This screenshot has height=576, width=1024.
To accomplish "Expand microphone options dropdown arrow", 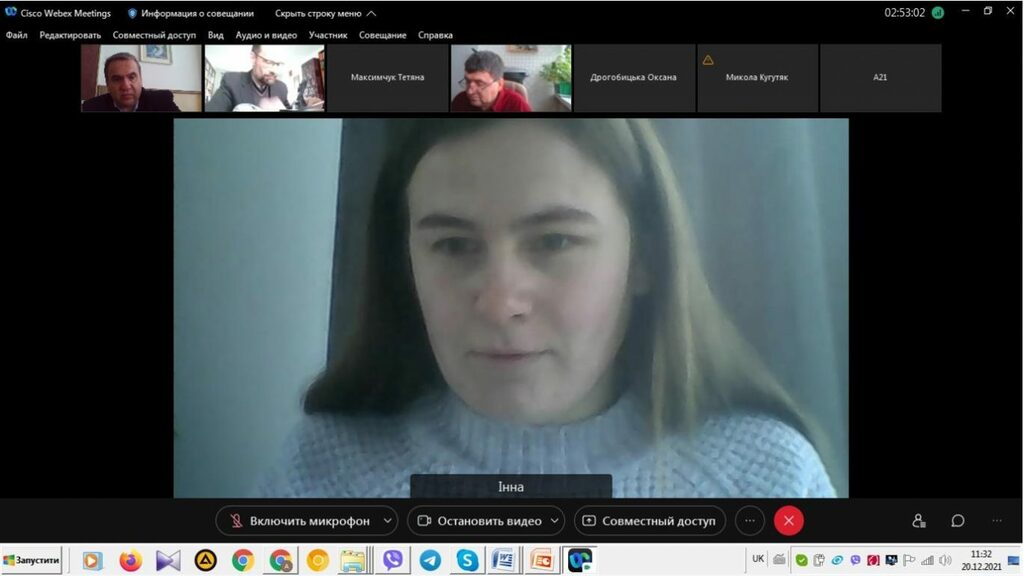I will point(388,521).
